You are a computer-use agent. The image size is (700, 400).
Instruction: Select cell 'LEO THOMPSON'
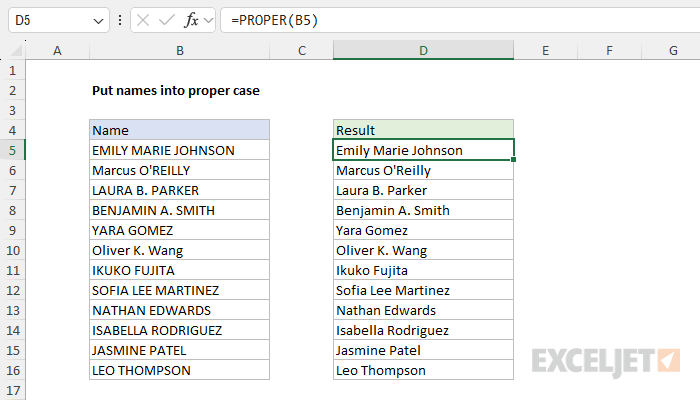pyautogui.click(x=179, y=370)
